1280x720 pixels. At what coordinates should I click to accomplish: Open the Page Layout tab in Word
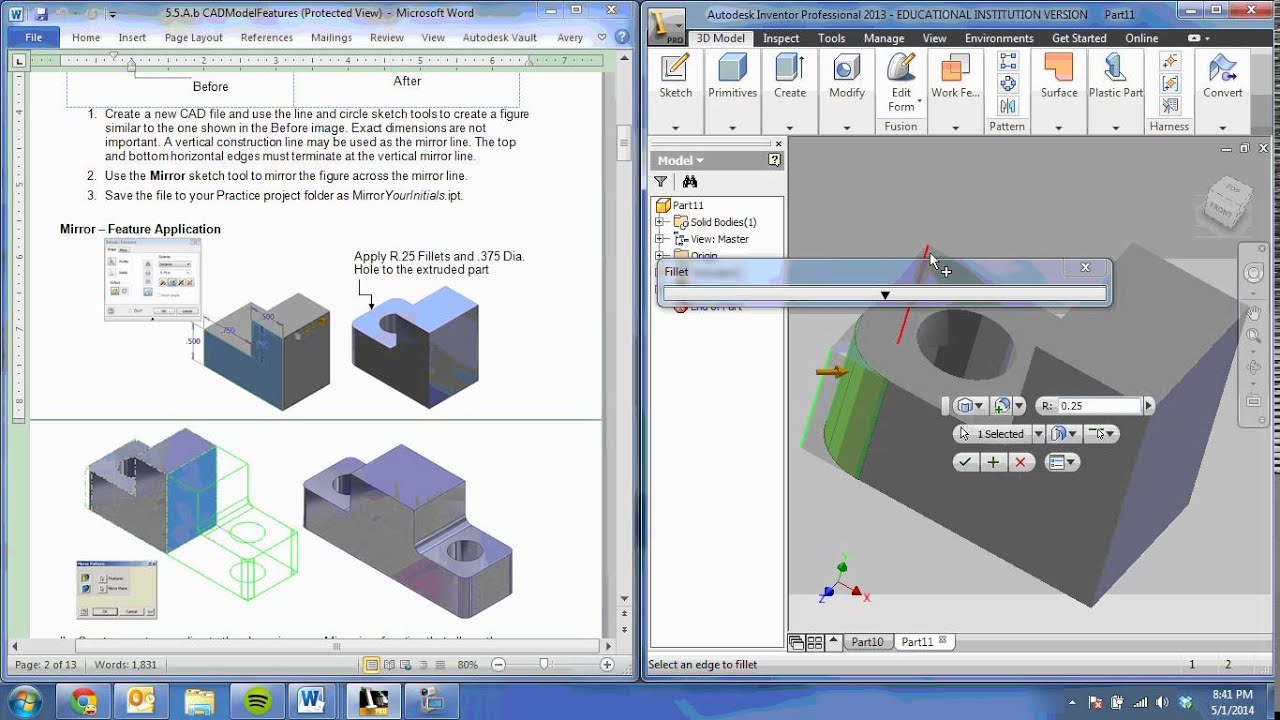[194, 37]
